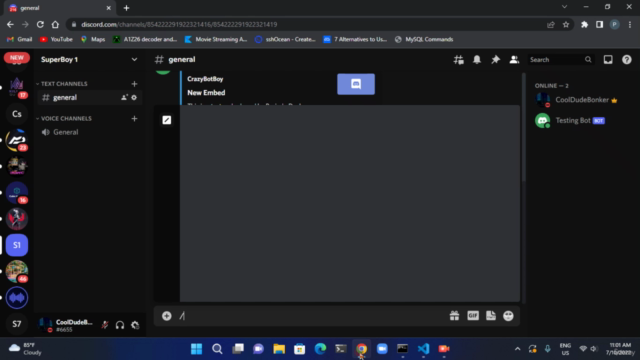Open the server with 16 badge

tap(17, 193)
